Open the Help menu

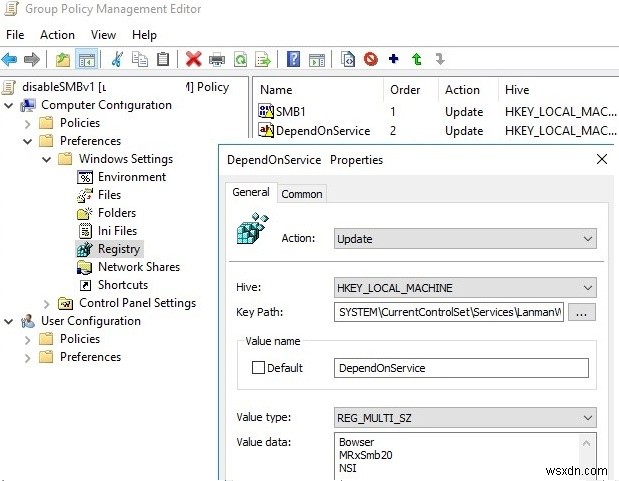(x=144, y=35)
